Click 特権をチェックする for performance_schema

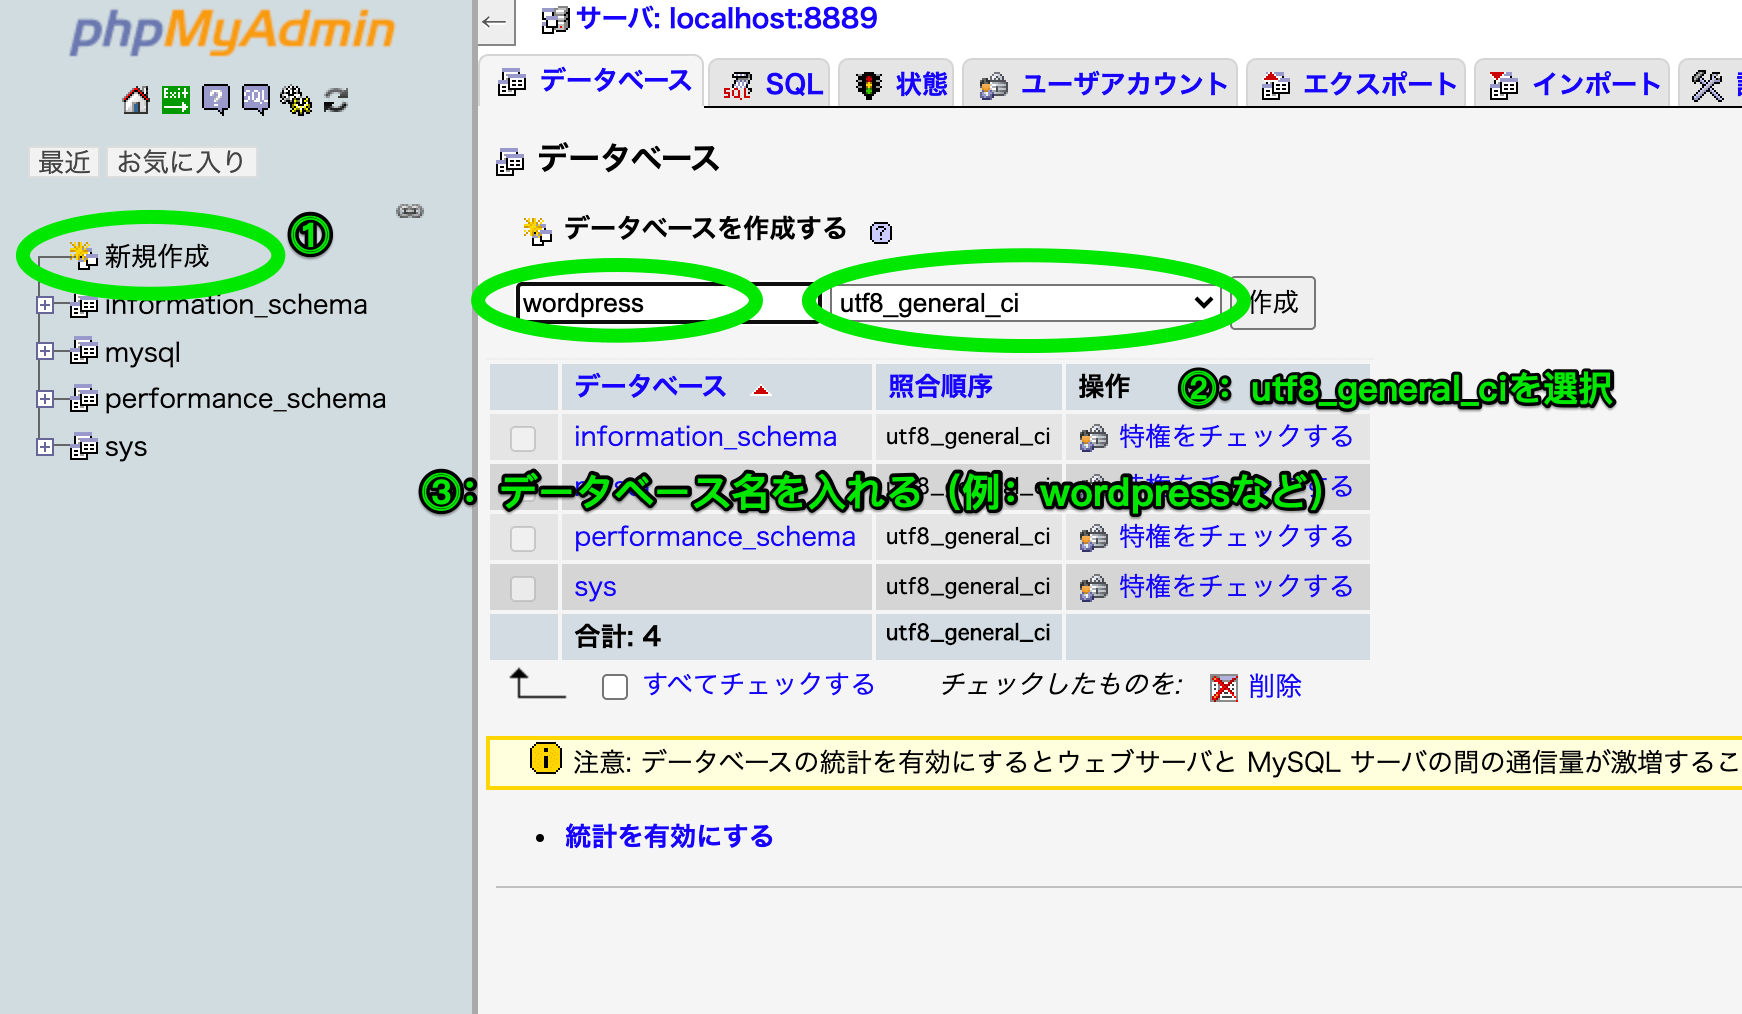(1236, 537)
